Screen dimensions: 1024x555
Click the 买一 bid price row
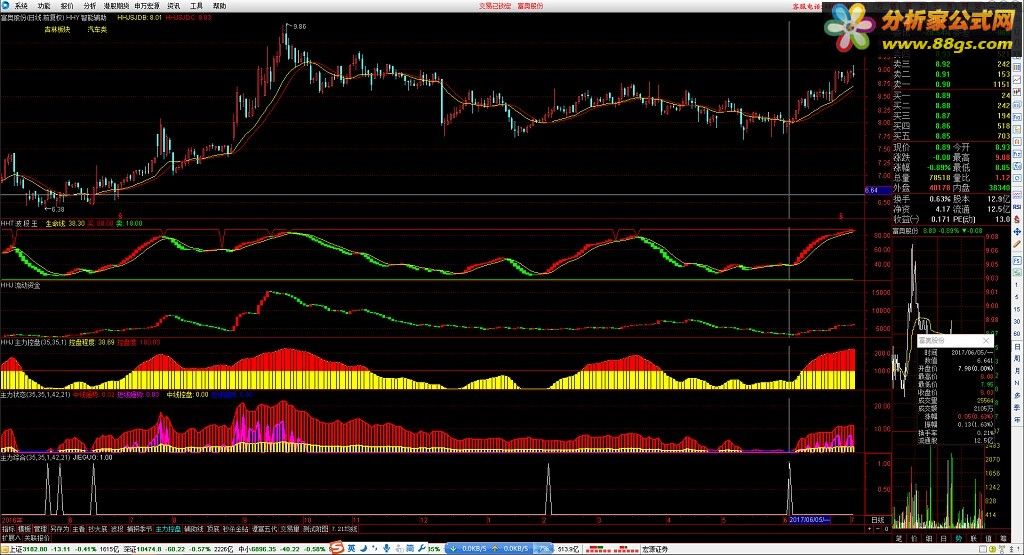coord(952,95)
